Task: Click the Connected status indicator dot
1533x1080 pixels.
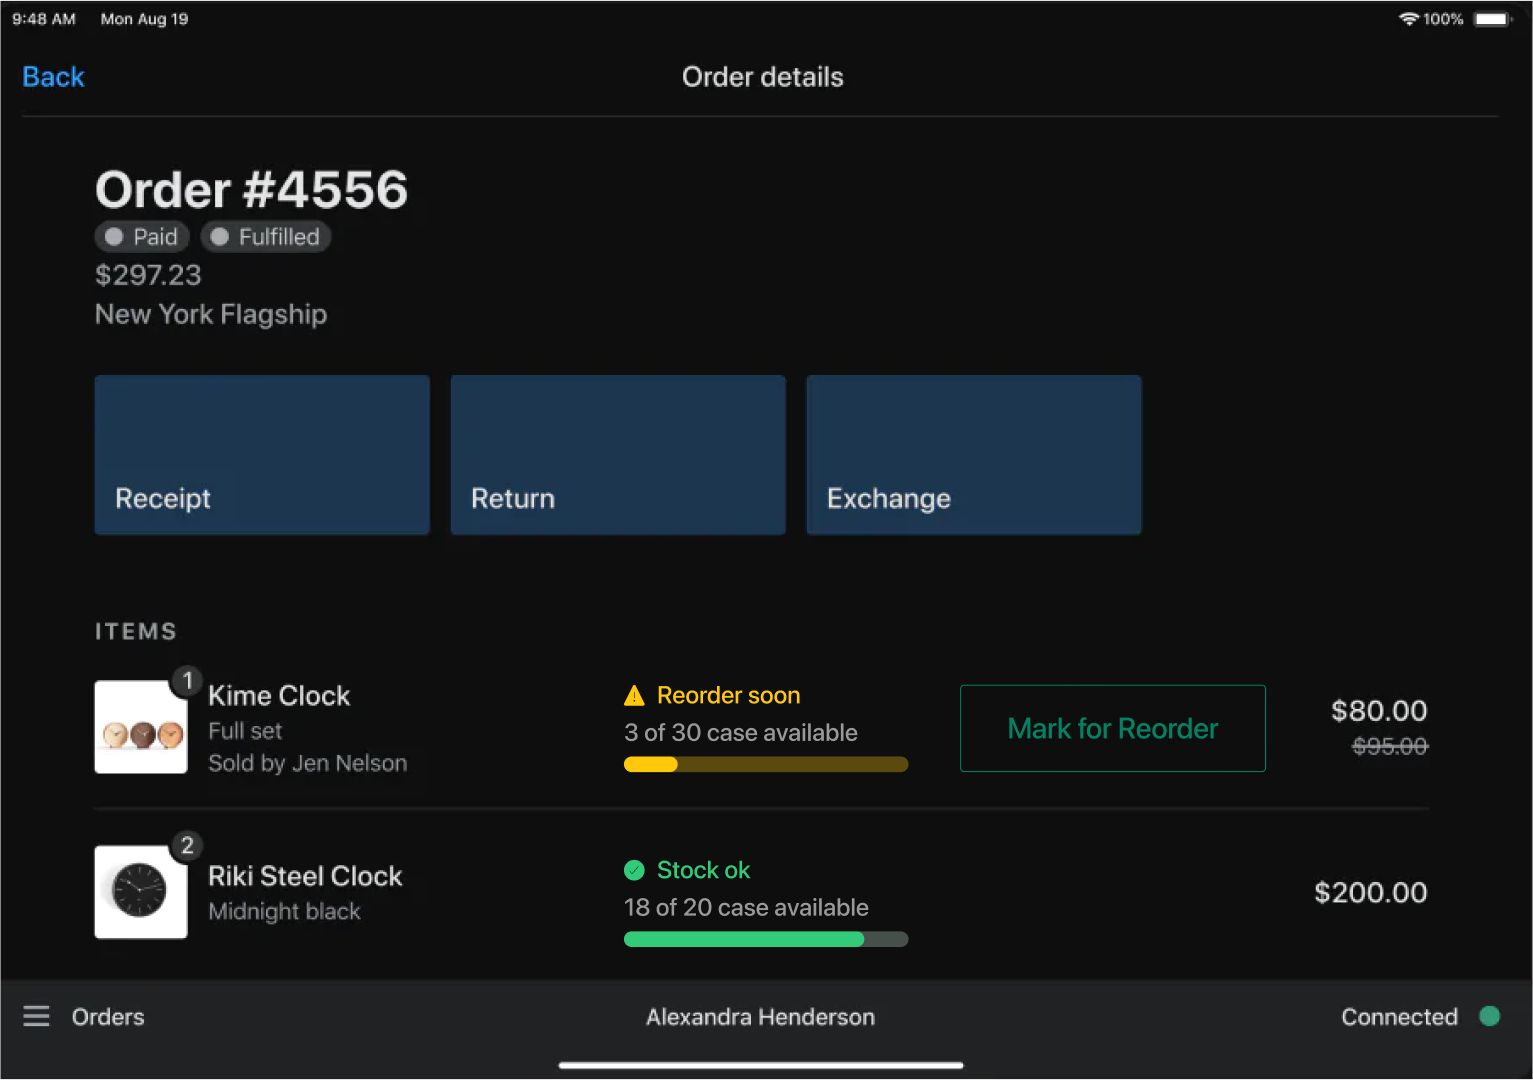Action: 1490,1016
